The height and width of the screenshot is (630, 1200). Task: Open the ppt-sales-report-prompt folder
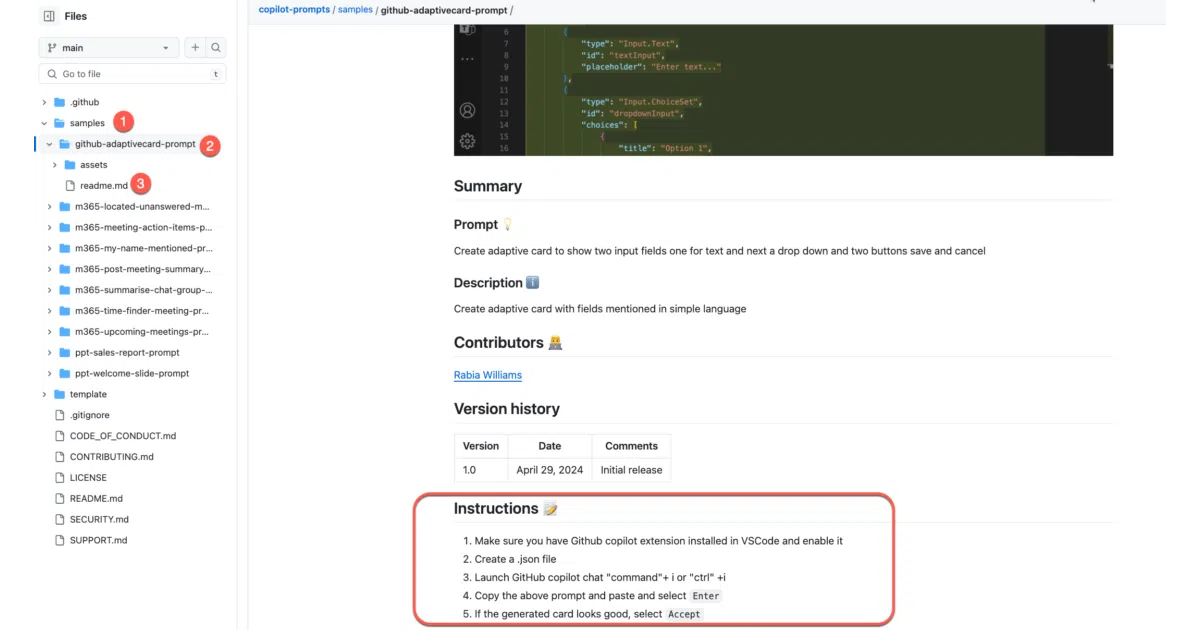coord(127,352)
